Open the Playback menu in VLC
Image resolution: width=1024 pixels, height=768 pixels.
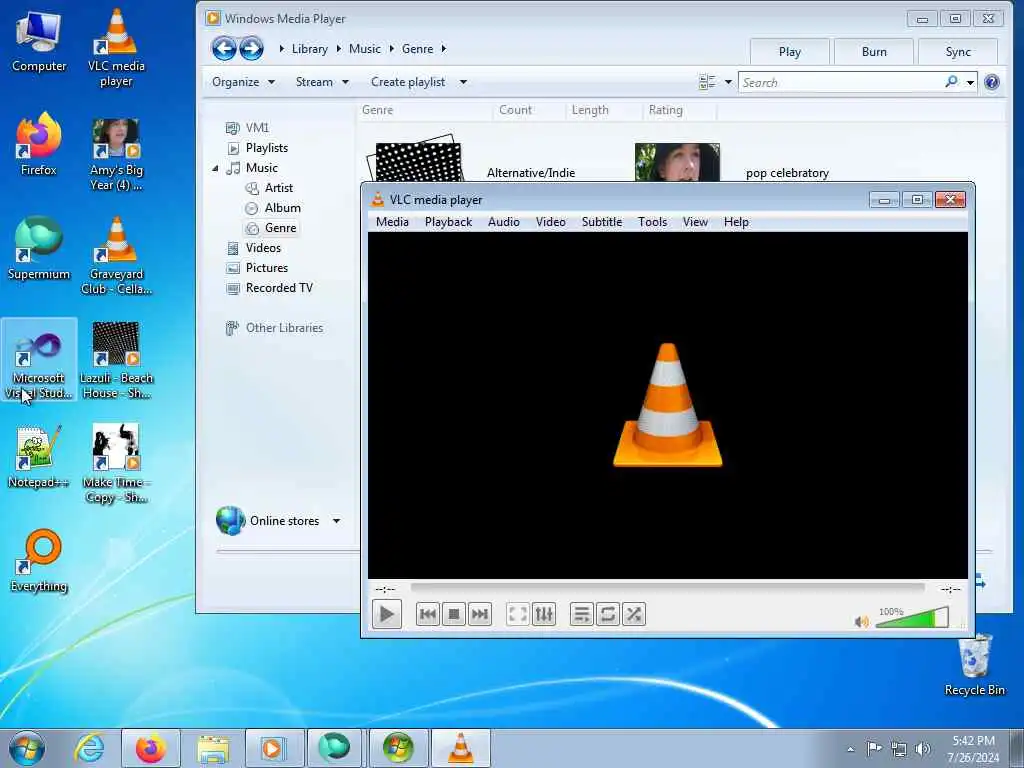pyautogui.click(x=449, y=222)
